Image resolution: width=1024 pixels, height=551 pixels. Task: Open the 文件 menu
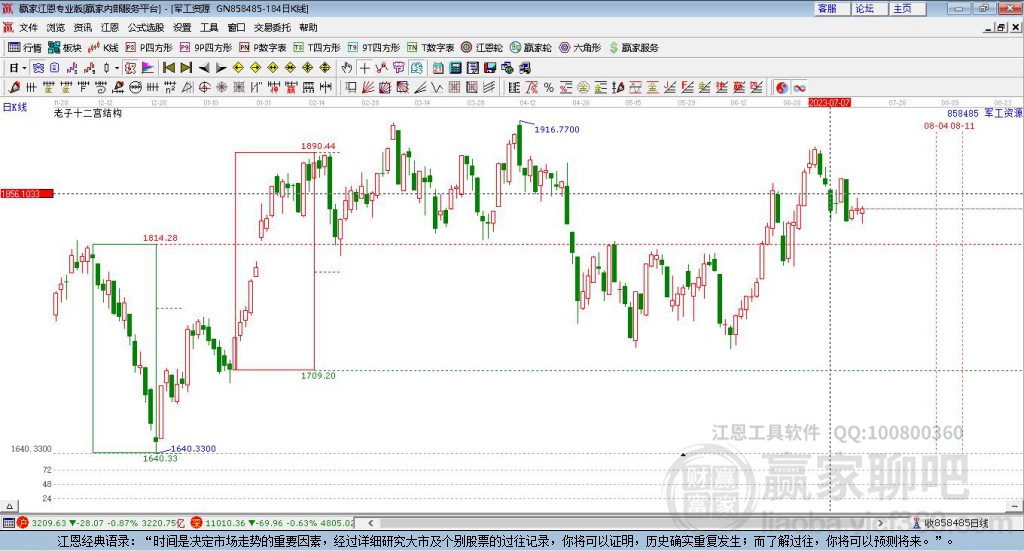point(28,27)
